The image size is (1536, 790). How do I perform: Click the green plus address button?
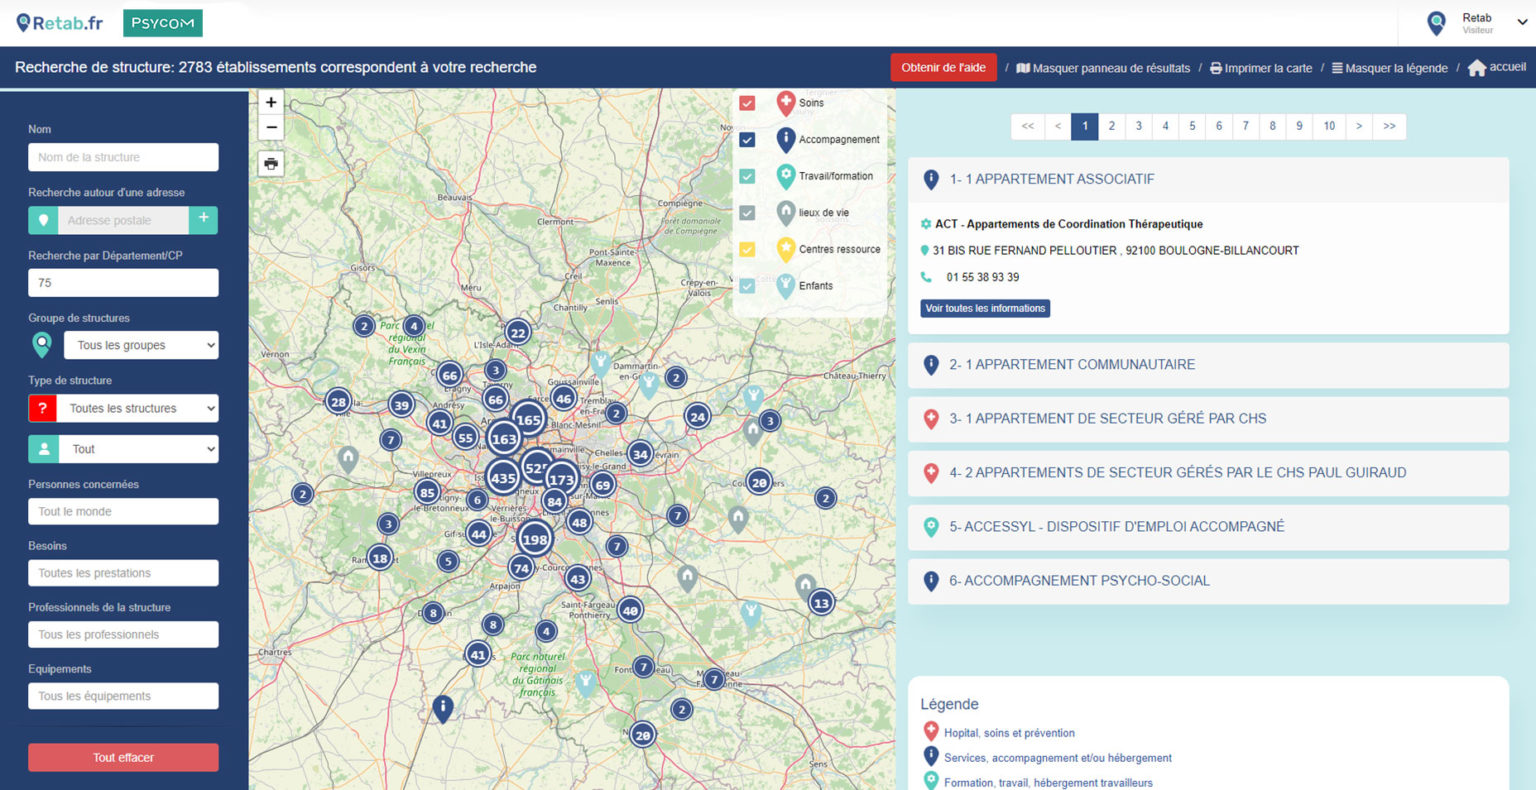[203, 220]
